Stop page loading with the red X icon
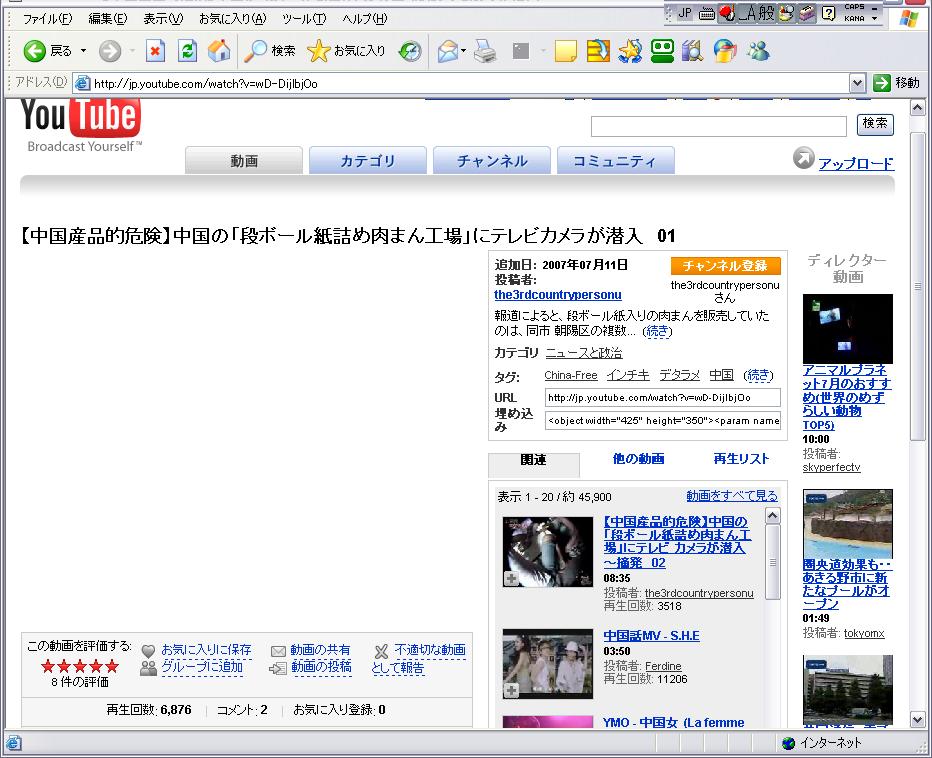This screenshot has width=932, height=758. (x=155, y=51)
